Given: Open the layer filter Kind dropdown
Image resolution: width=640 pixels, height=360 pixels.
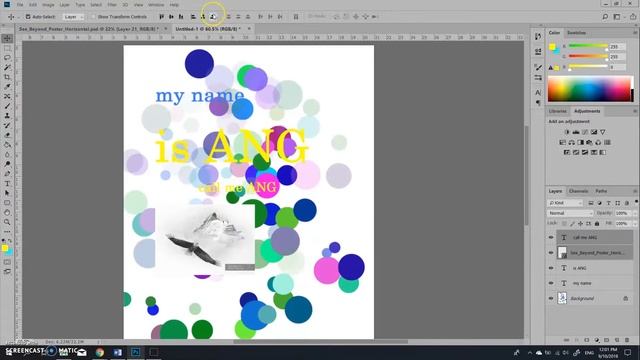Looking at the screenshot, I should pyautogui.click(x=565, y=203).
